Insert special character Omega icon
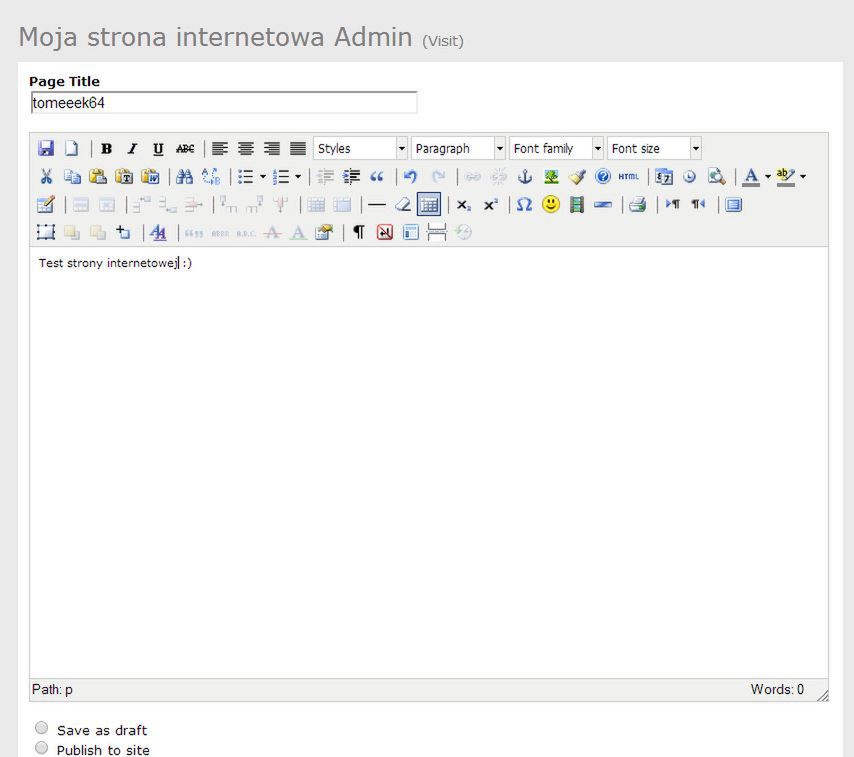 point(524,205)
